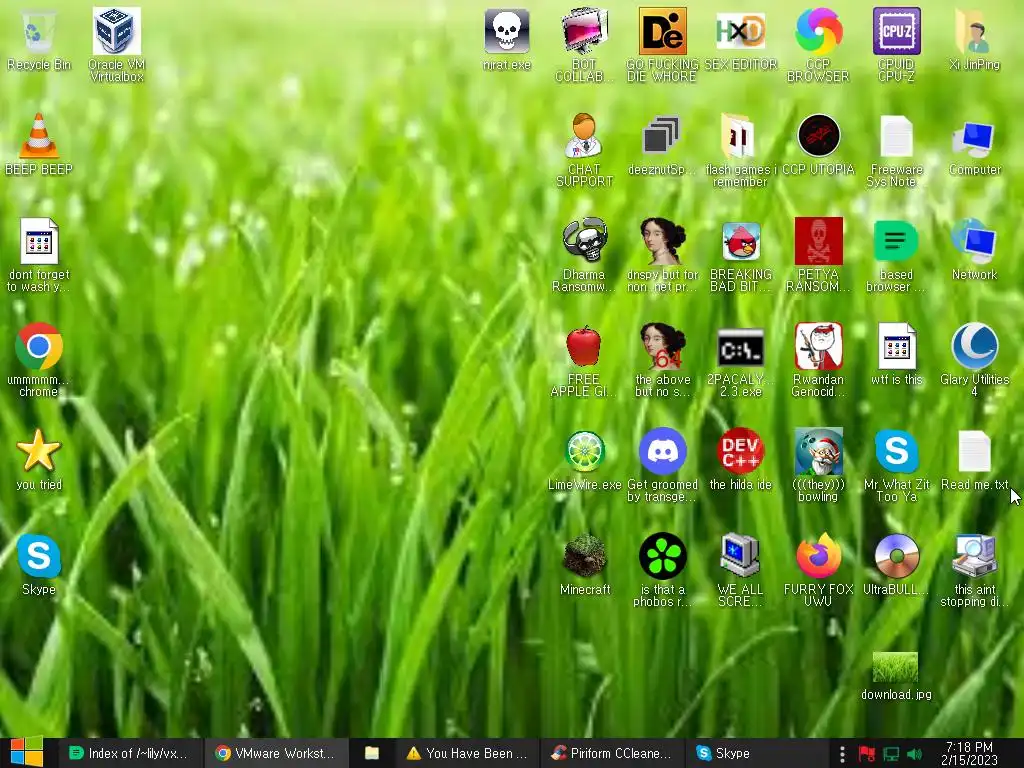Click the LimeWire.exe icon
Image resolution: width=1024 pixels, height=768 pixels.
point(584,451)
